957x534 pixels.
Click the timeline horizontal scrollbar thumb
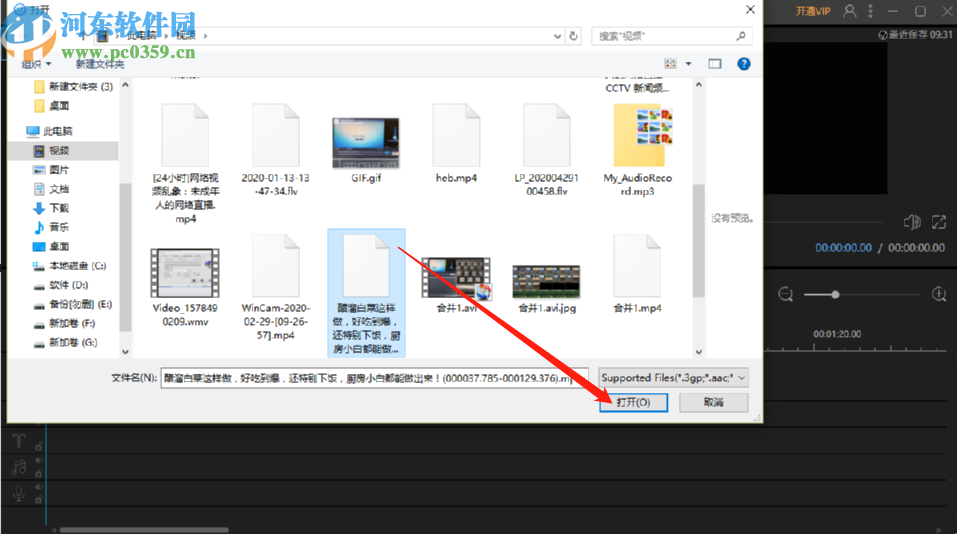144,530
